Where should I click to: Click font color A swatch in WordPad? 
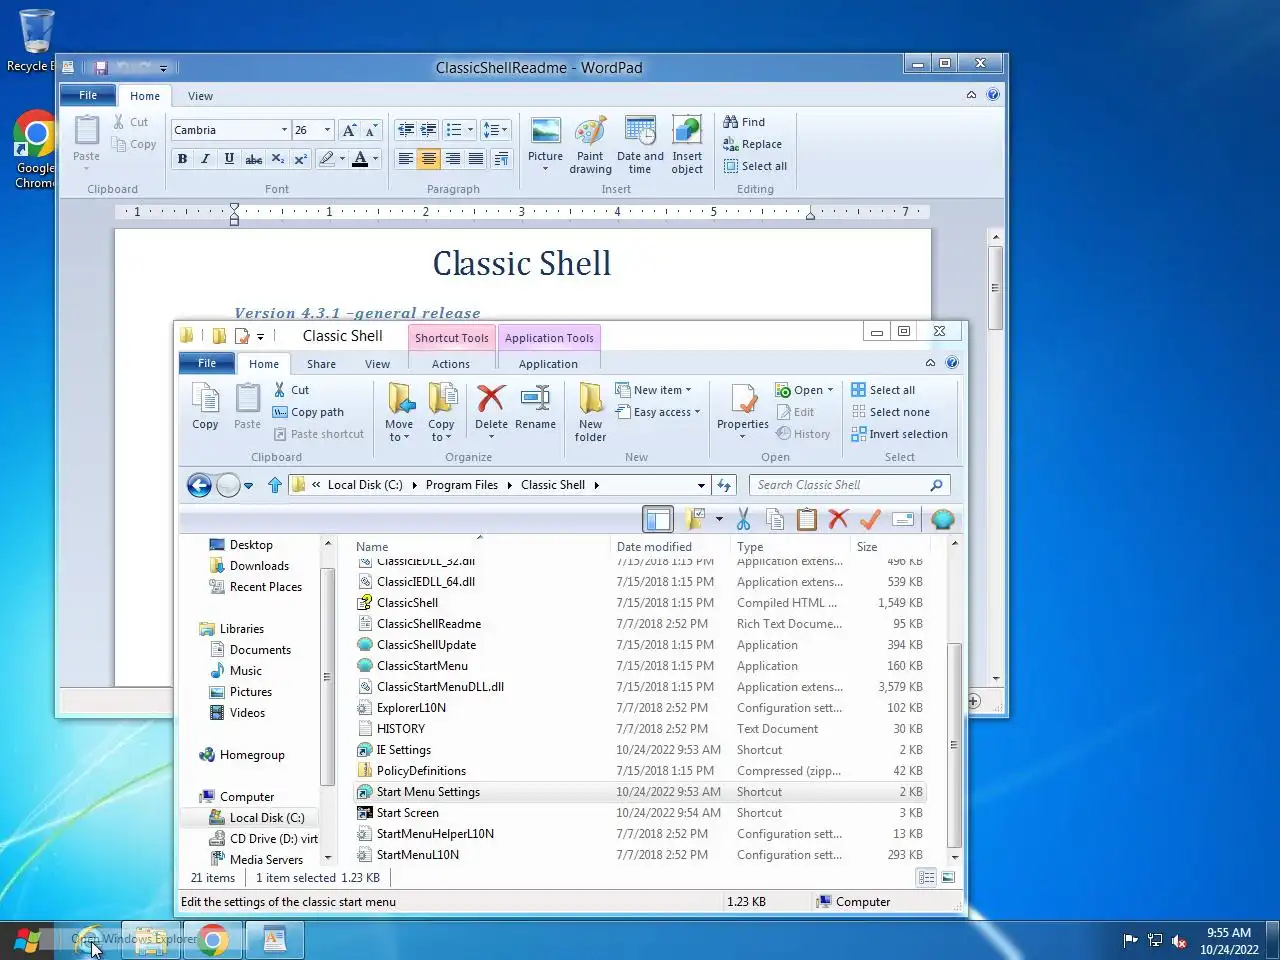360,159
